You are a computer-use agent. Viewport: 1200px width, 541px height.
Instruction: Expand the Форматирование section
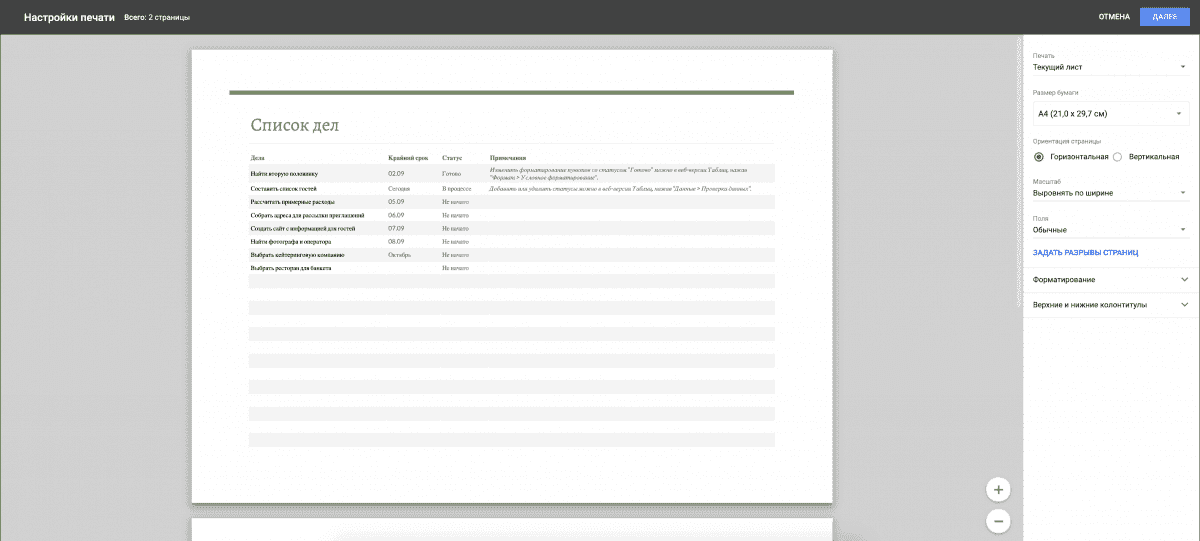[1110, 280]
